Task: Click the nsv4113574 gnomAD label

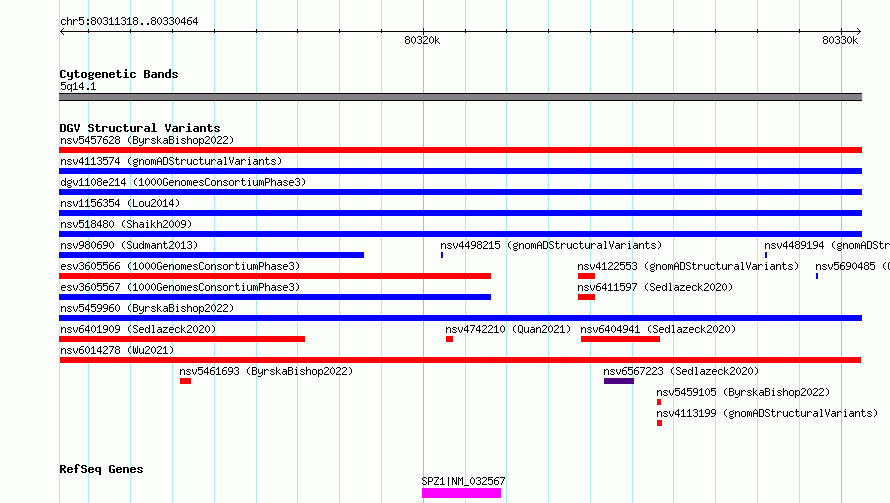Action: click(x=171, y=161)
